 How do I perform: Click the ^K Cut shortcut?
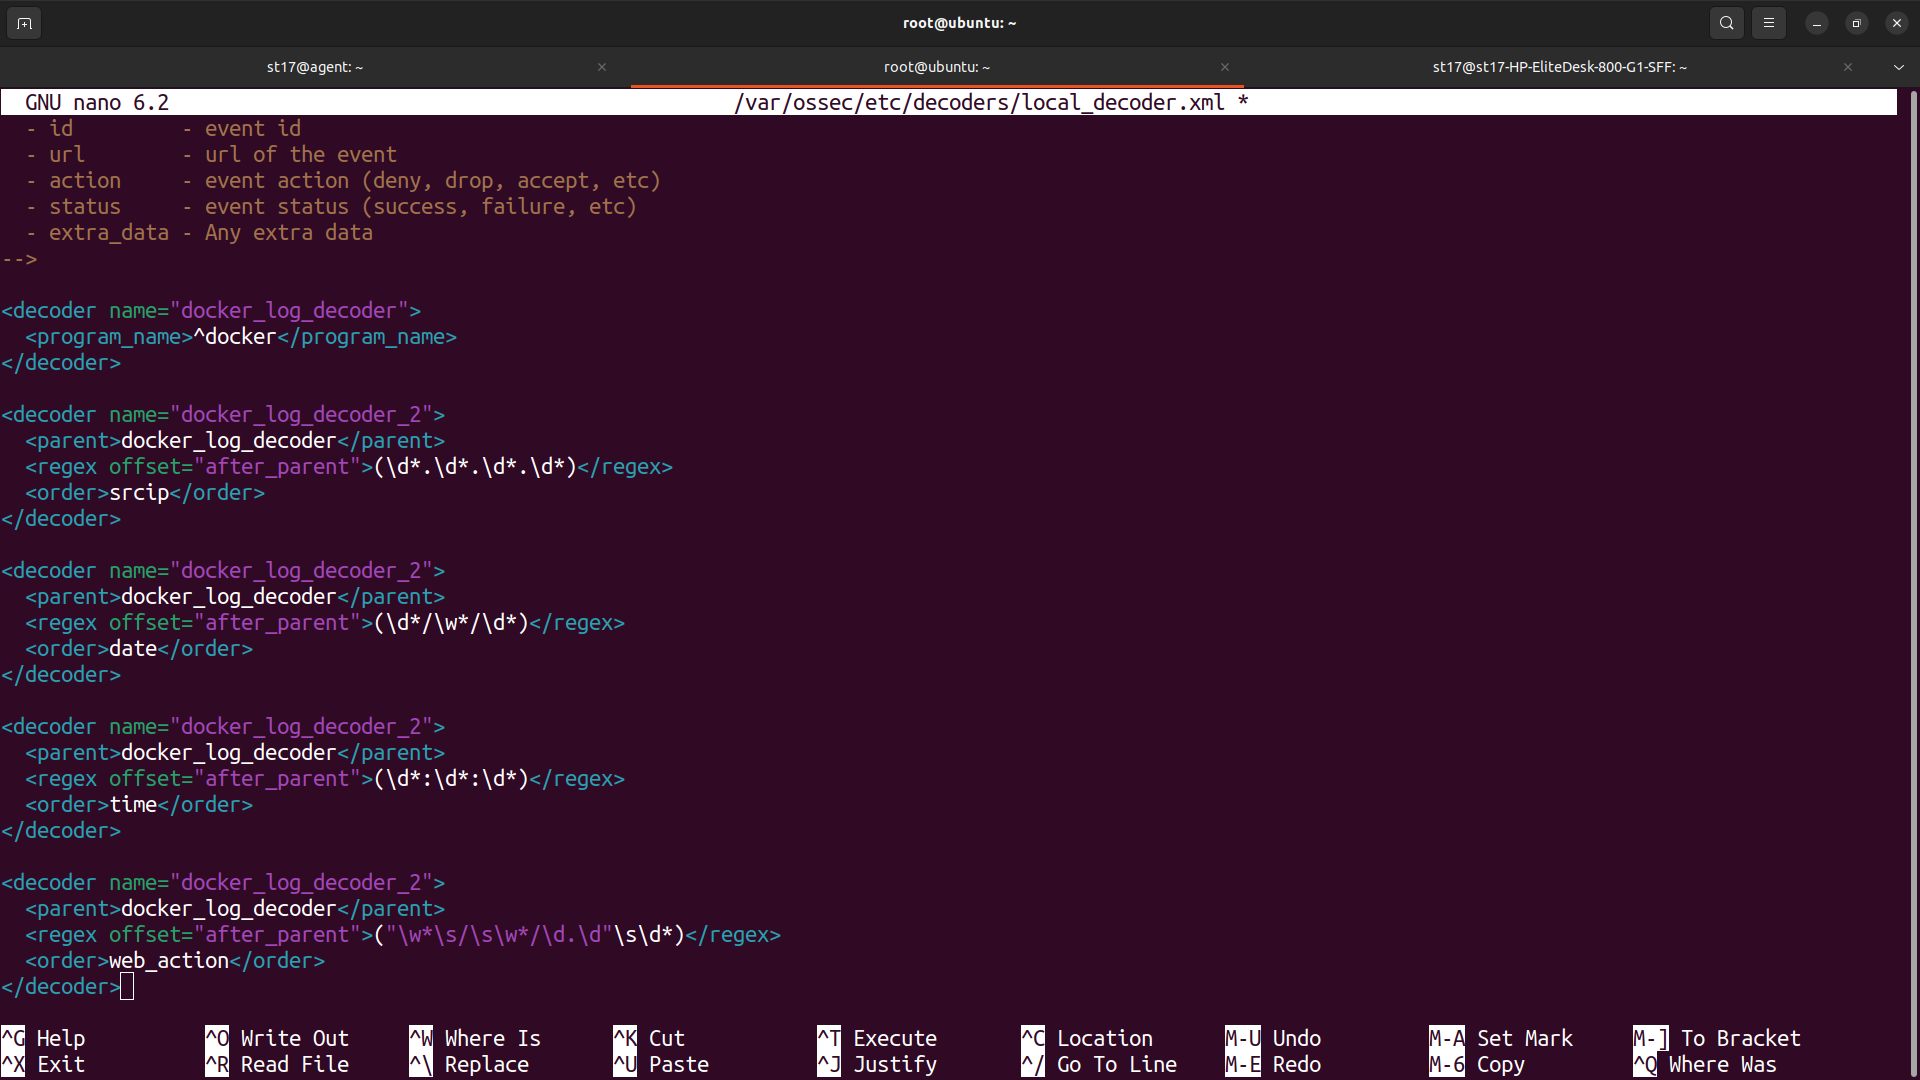[649, 1038]
